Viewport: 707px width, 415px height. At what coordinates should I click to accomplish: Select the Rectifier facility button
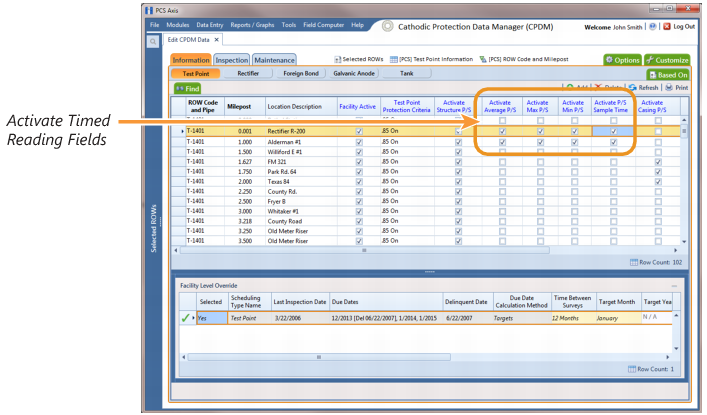248,74
